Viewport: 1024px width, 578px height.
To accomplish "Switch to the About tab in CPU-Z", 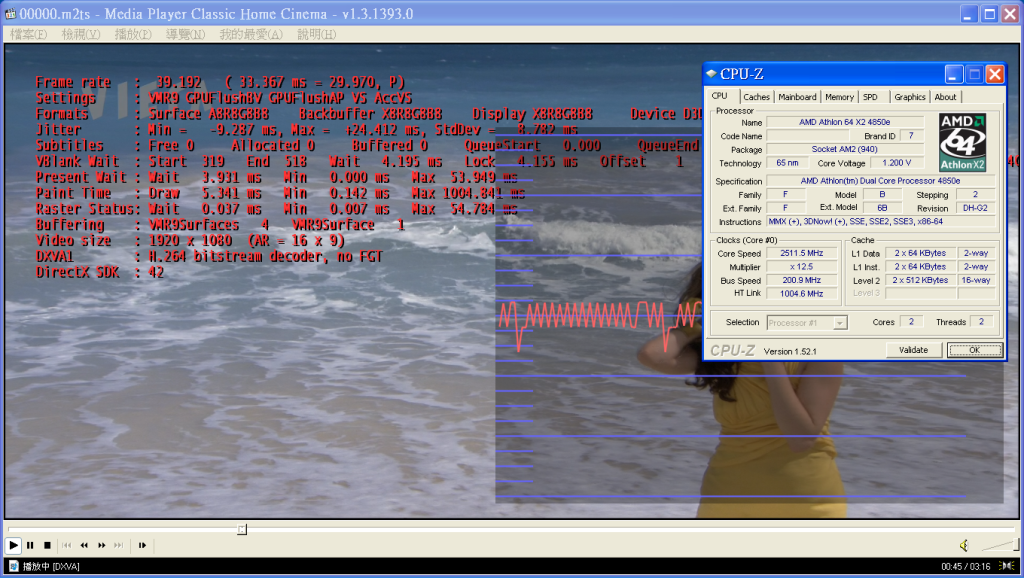I will pyautogui.click(x=945, y=97).
